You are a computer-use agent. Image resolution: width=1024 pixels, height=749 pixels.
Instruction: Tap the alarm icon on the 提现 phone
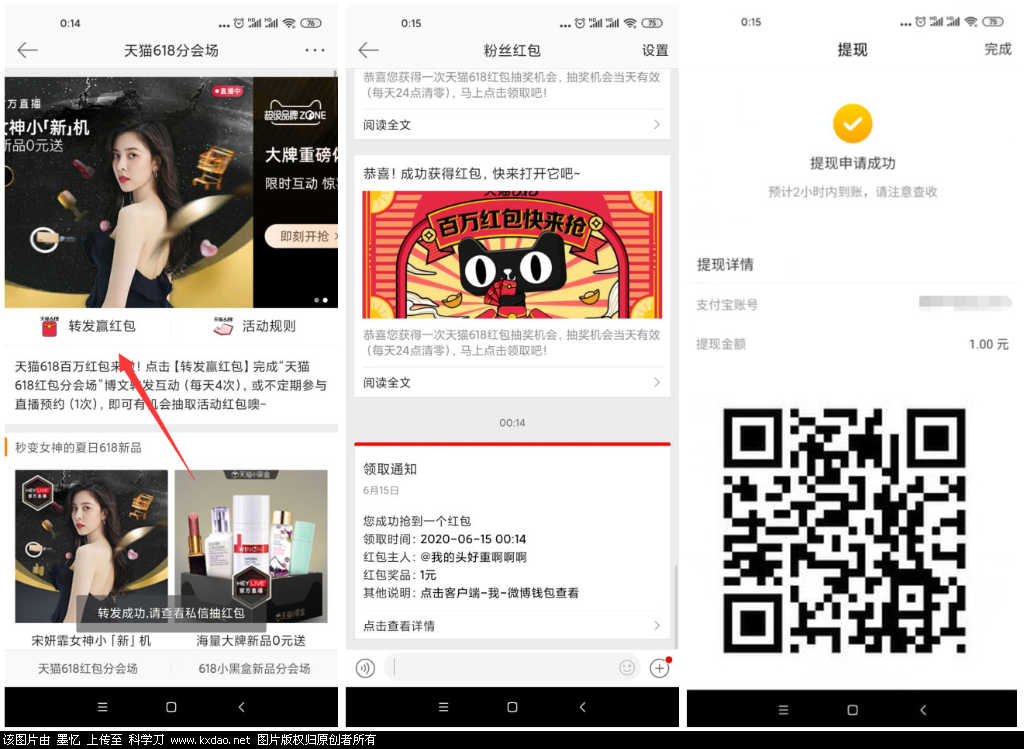point(920,22)
